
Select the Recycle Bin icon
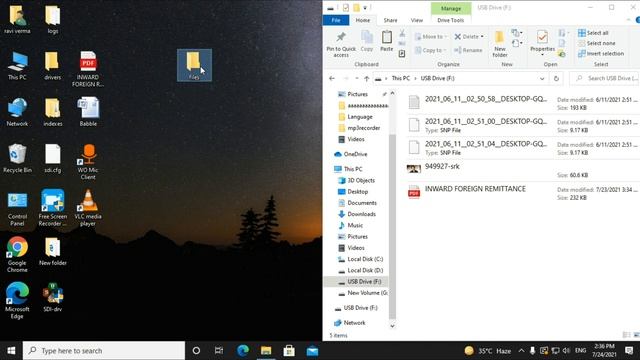pyautogui.click(x=17, y=159)
